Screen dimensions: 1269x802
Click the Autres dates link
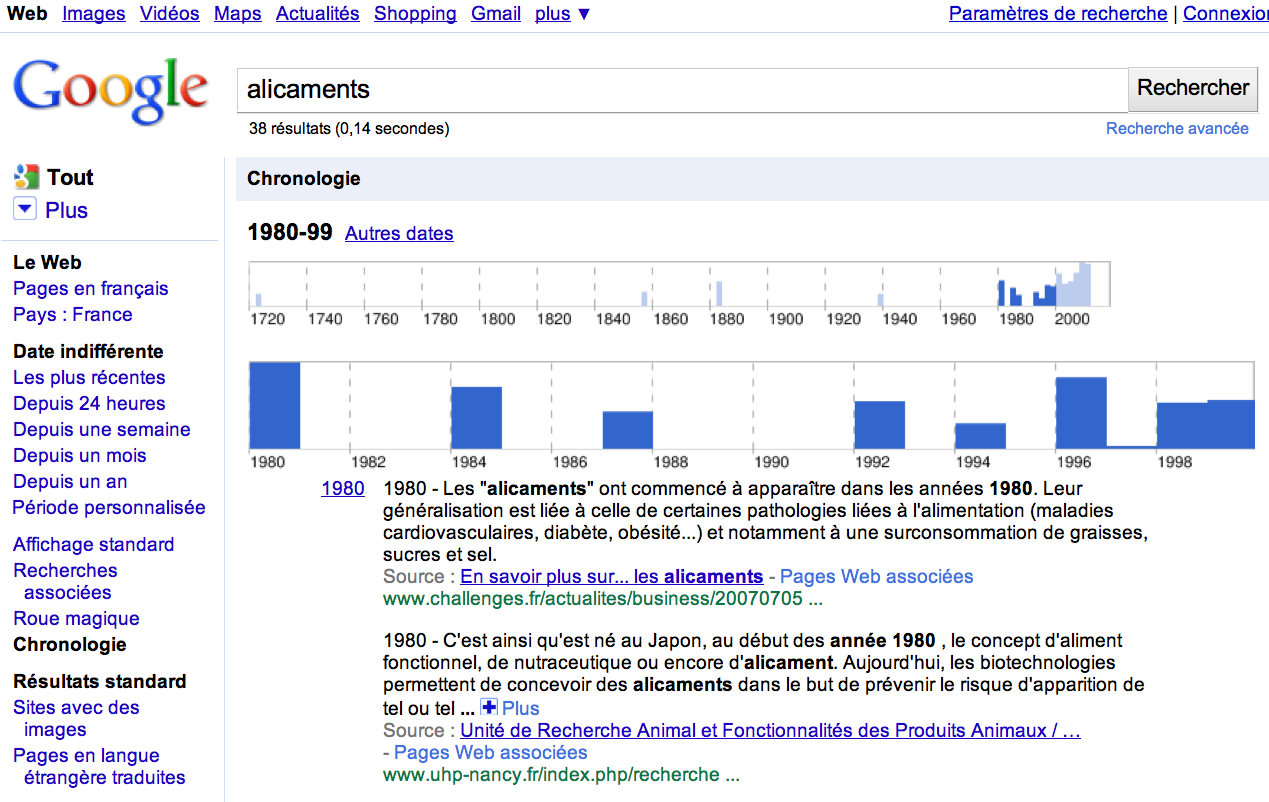click(x=399, y=234)
